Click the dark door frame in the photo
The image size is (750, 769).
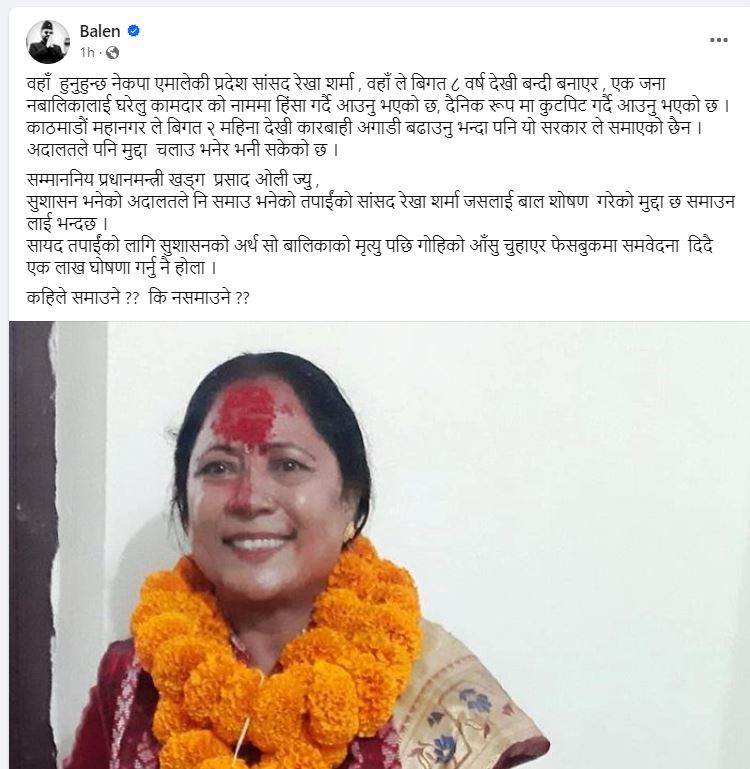[32, 544]
